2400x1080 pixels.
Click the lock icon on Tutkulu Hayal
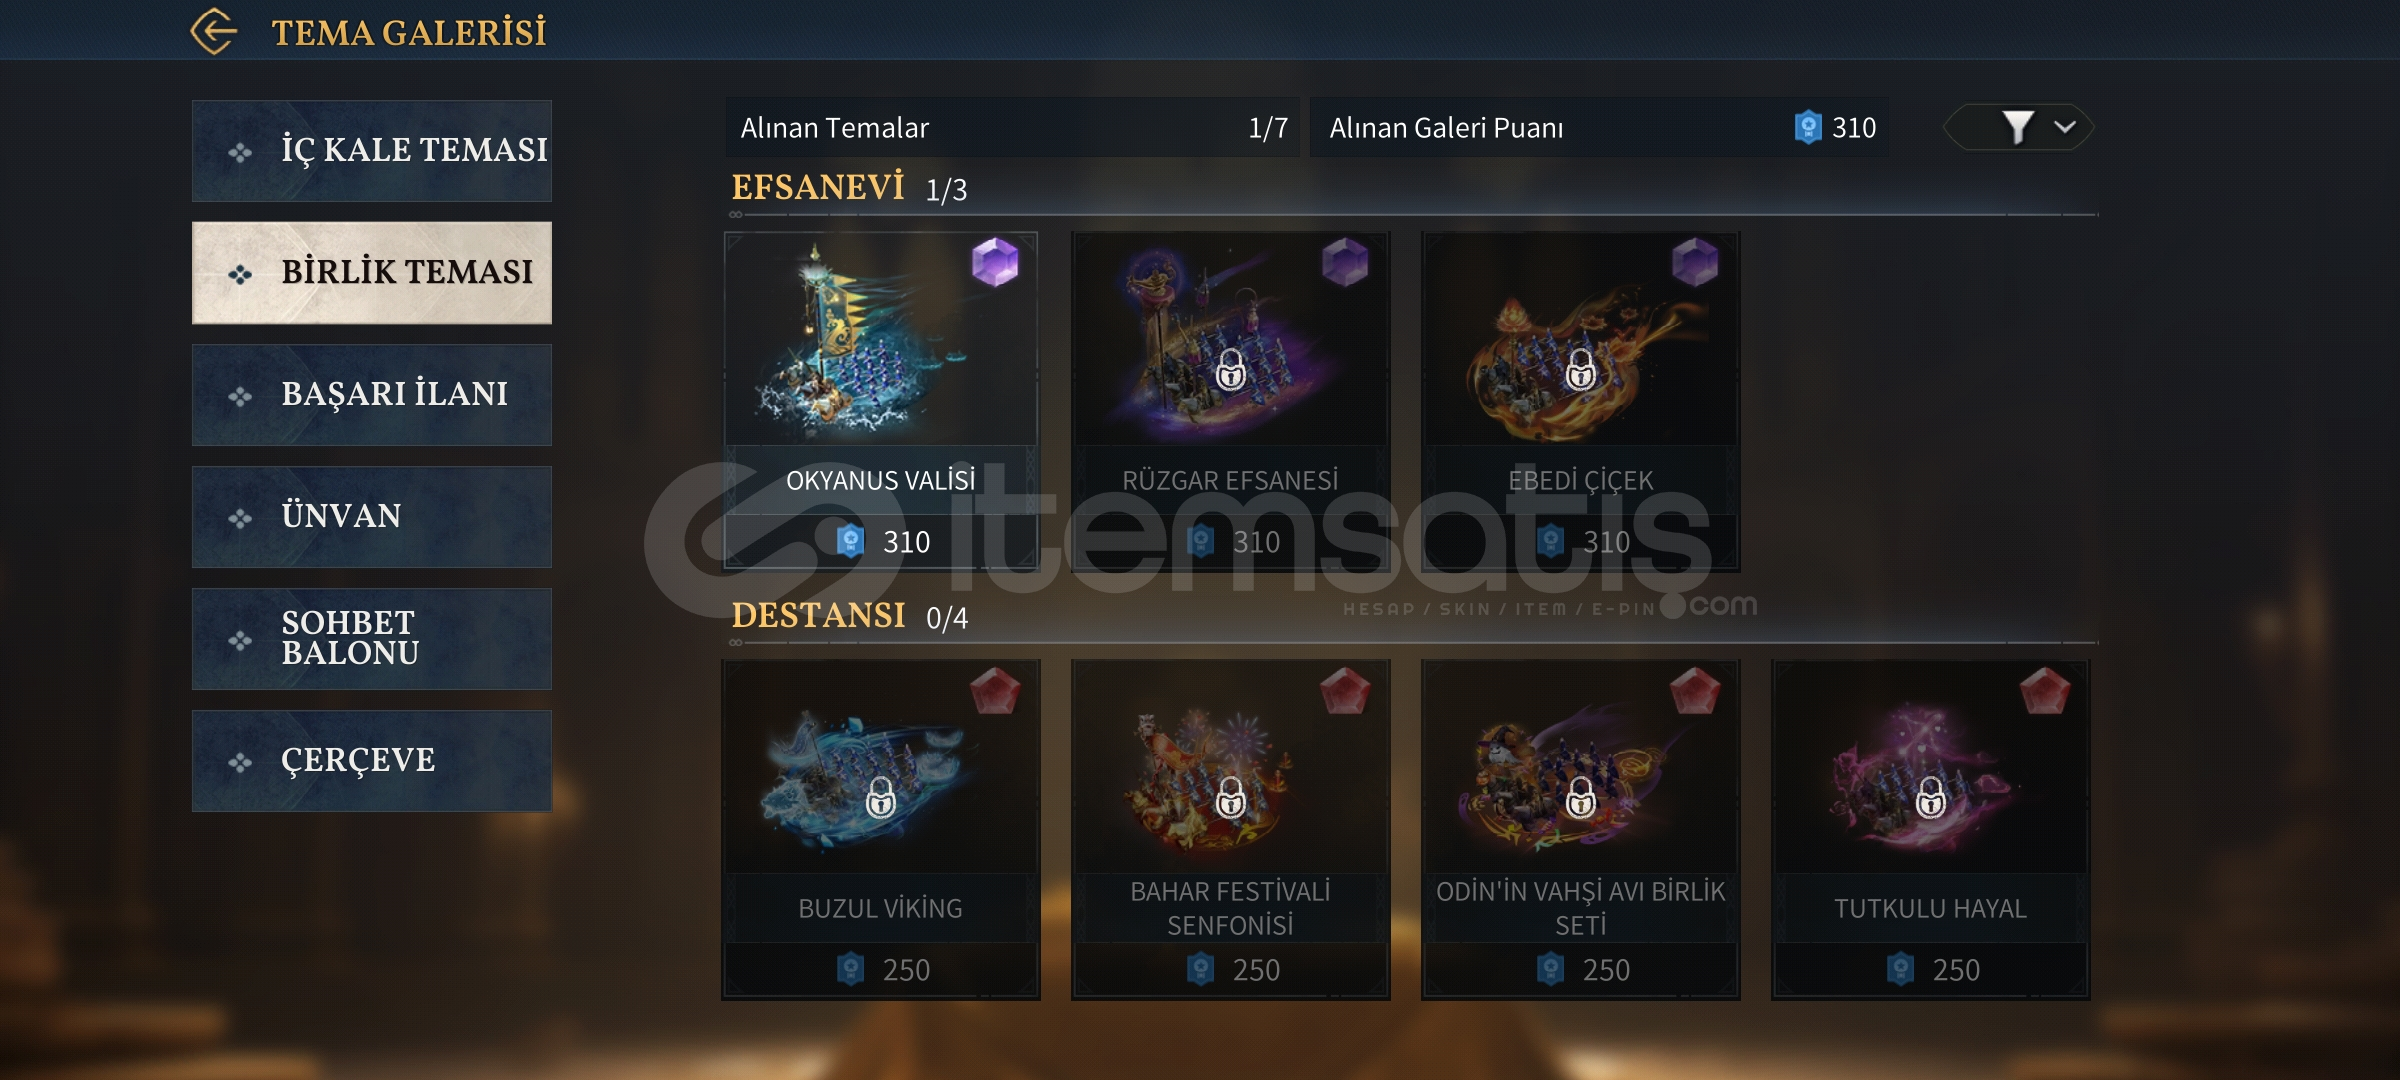tap(1931, 798)
